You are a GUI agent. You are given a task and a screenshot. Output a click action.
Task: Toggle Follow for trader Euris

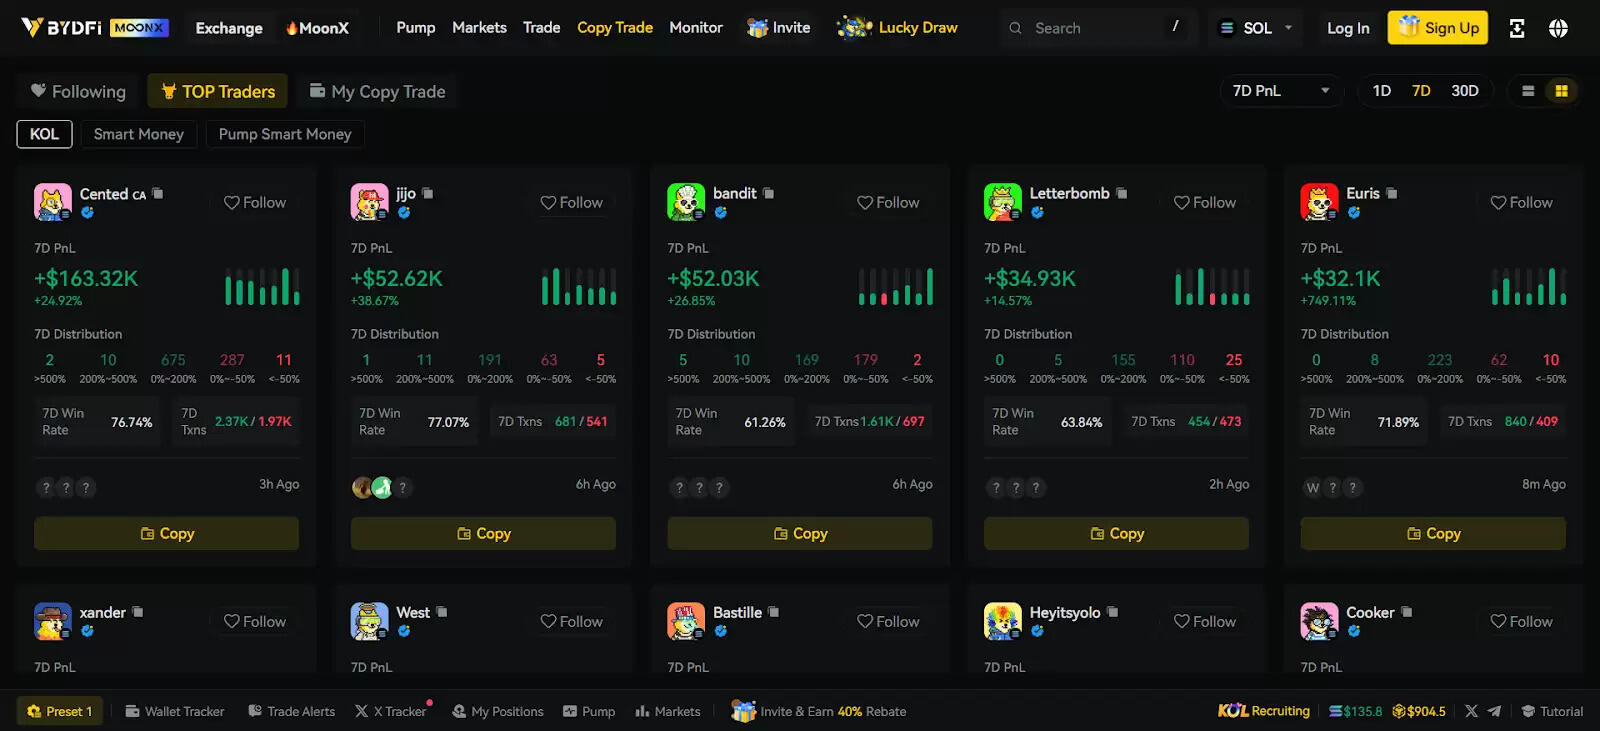[x=1521, y=202]
